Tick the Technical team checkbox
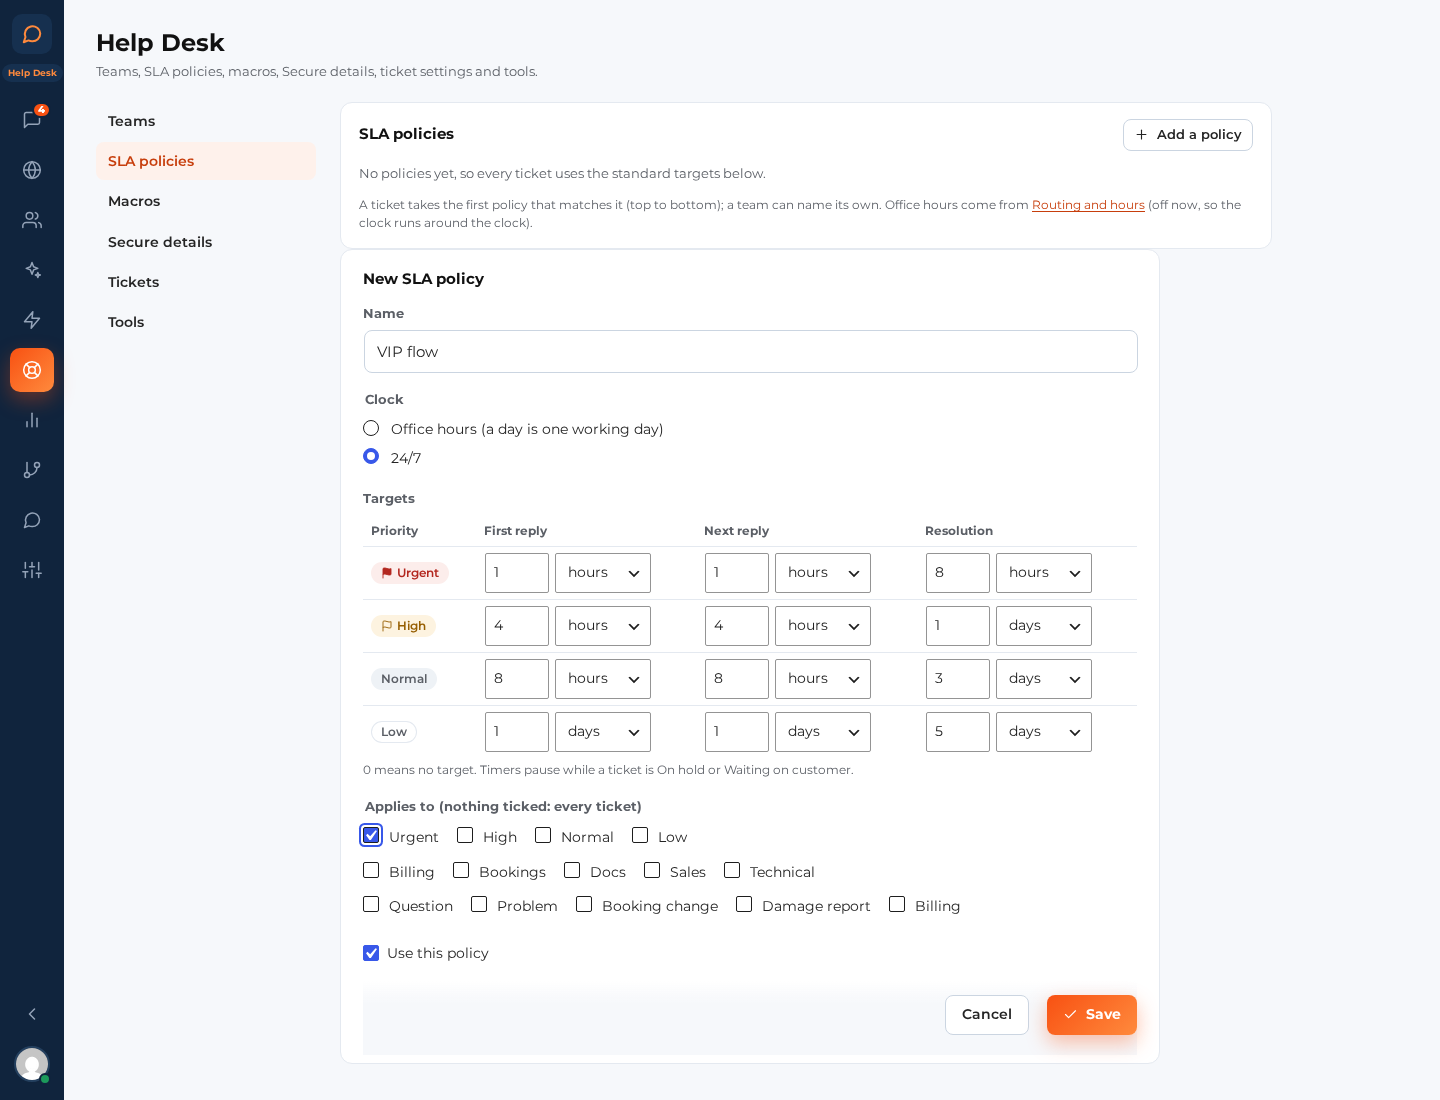The width and height of the screenshot is (1440, 1100). click(732, 870)
